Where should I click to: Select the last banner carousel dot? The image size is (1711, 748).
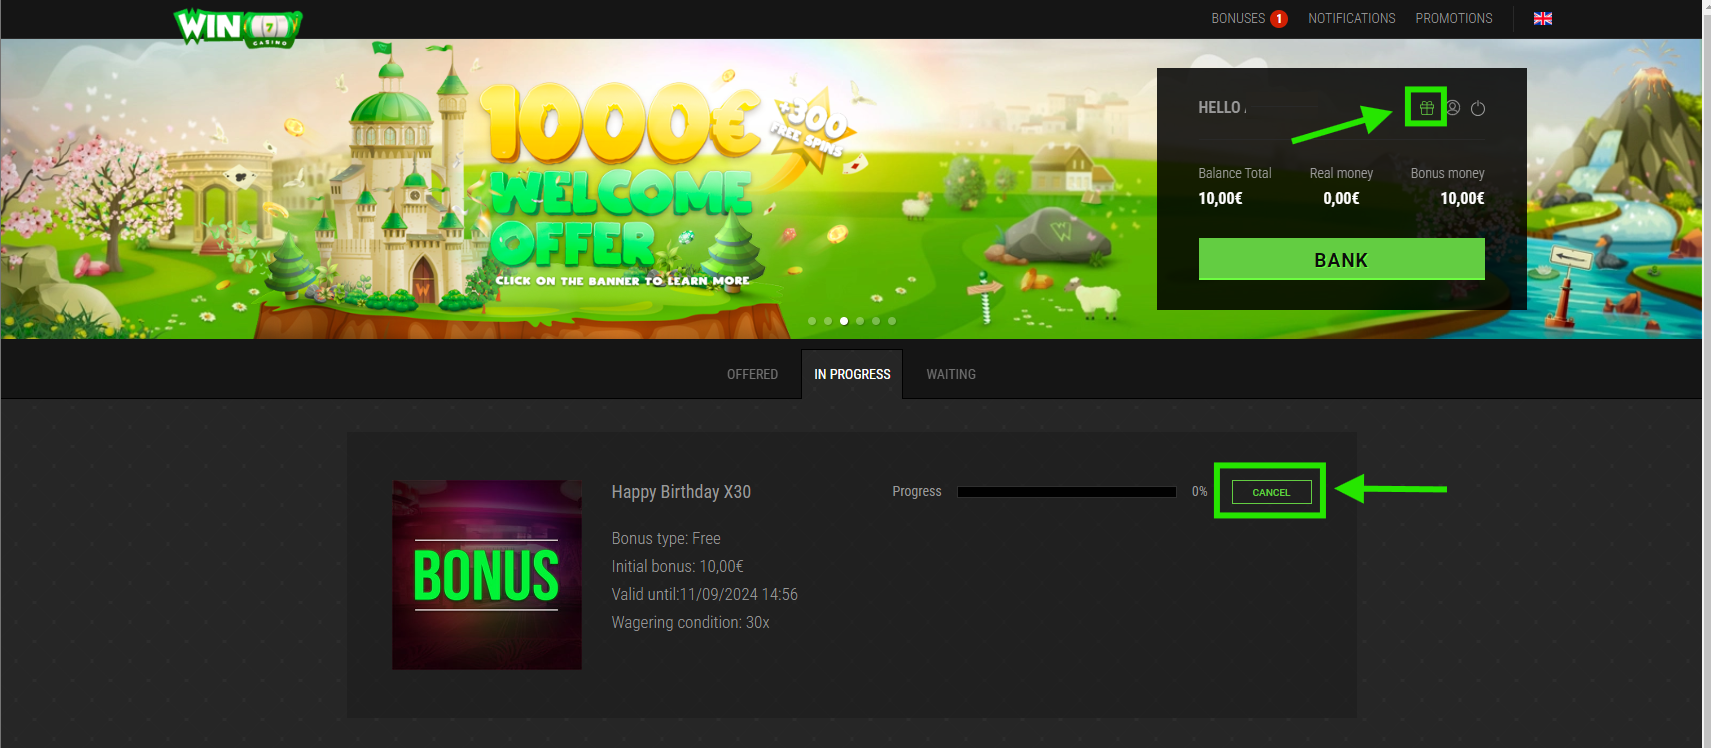pos(892,321)
